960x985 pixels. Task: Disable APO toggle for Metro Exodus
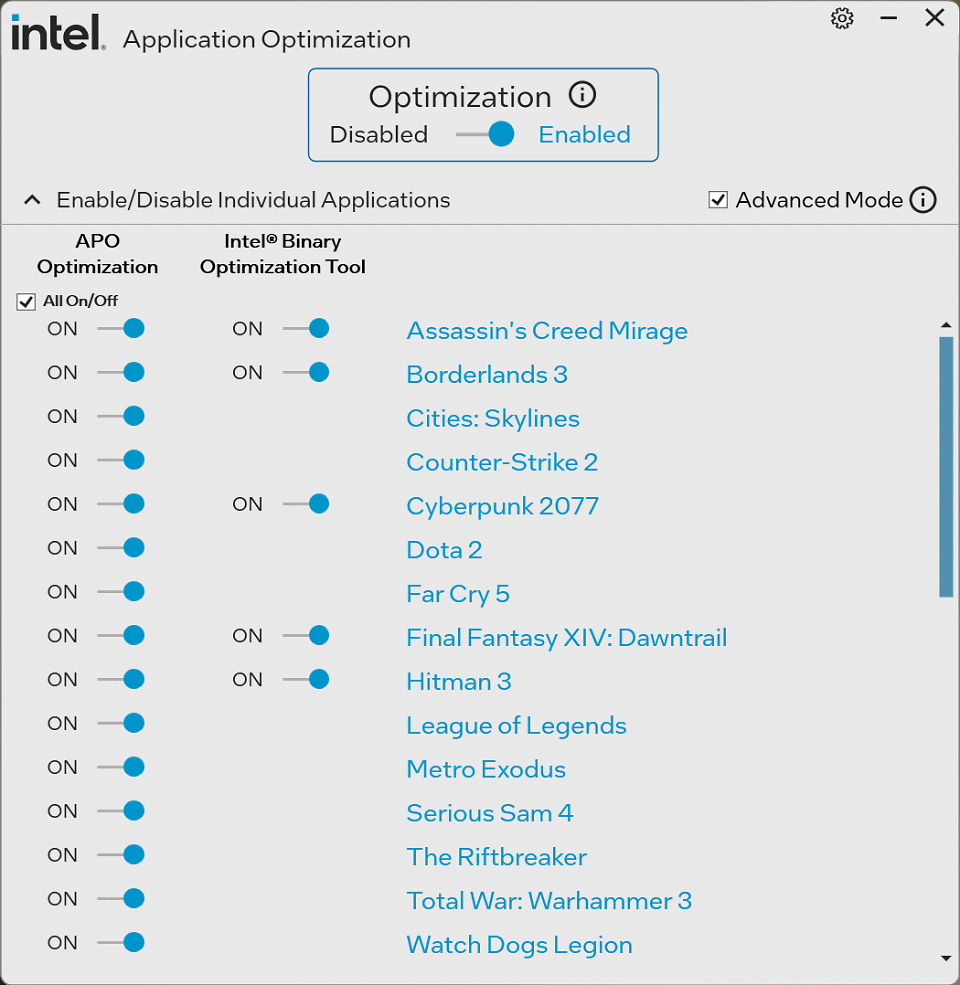(121, 767)
